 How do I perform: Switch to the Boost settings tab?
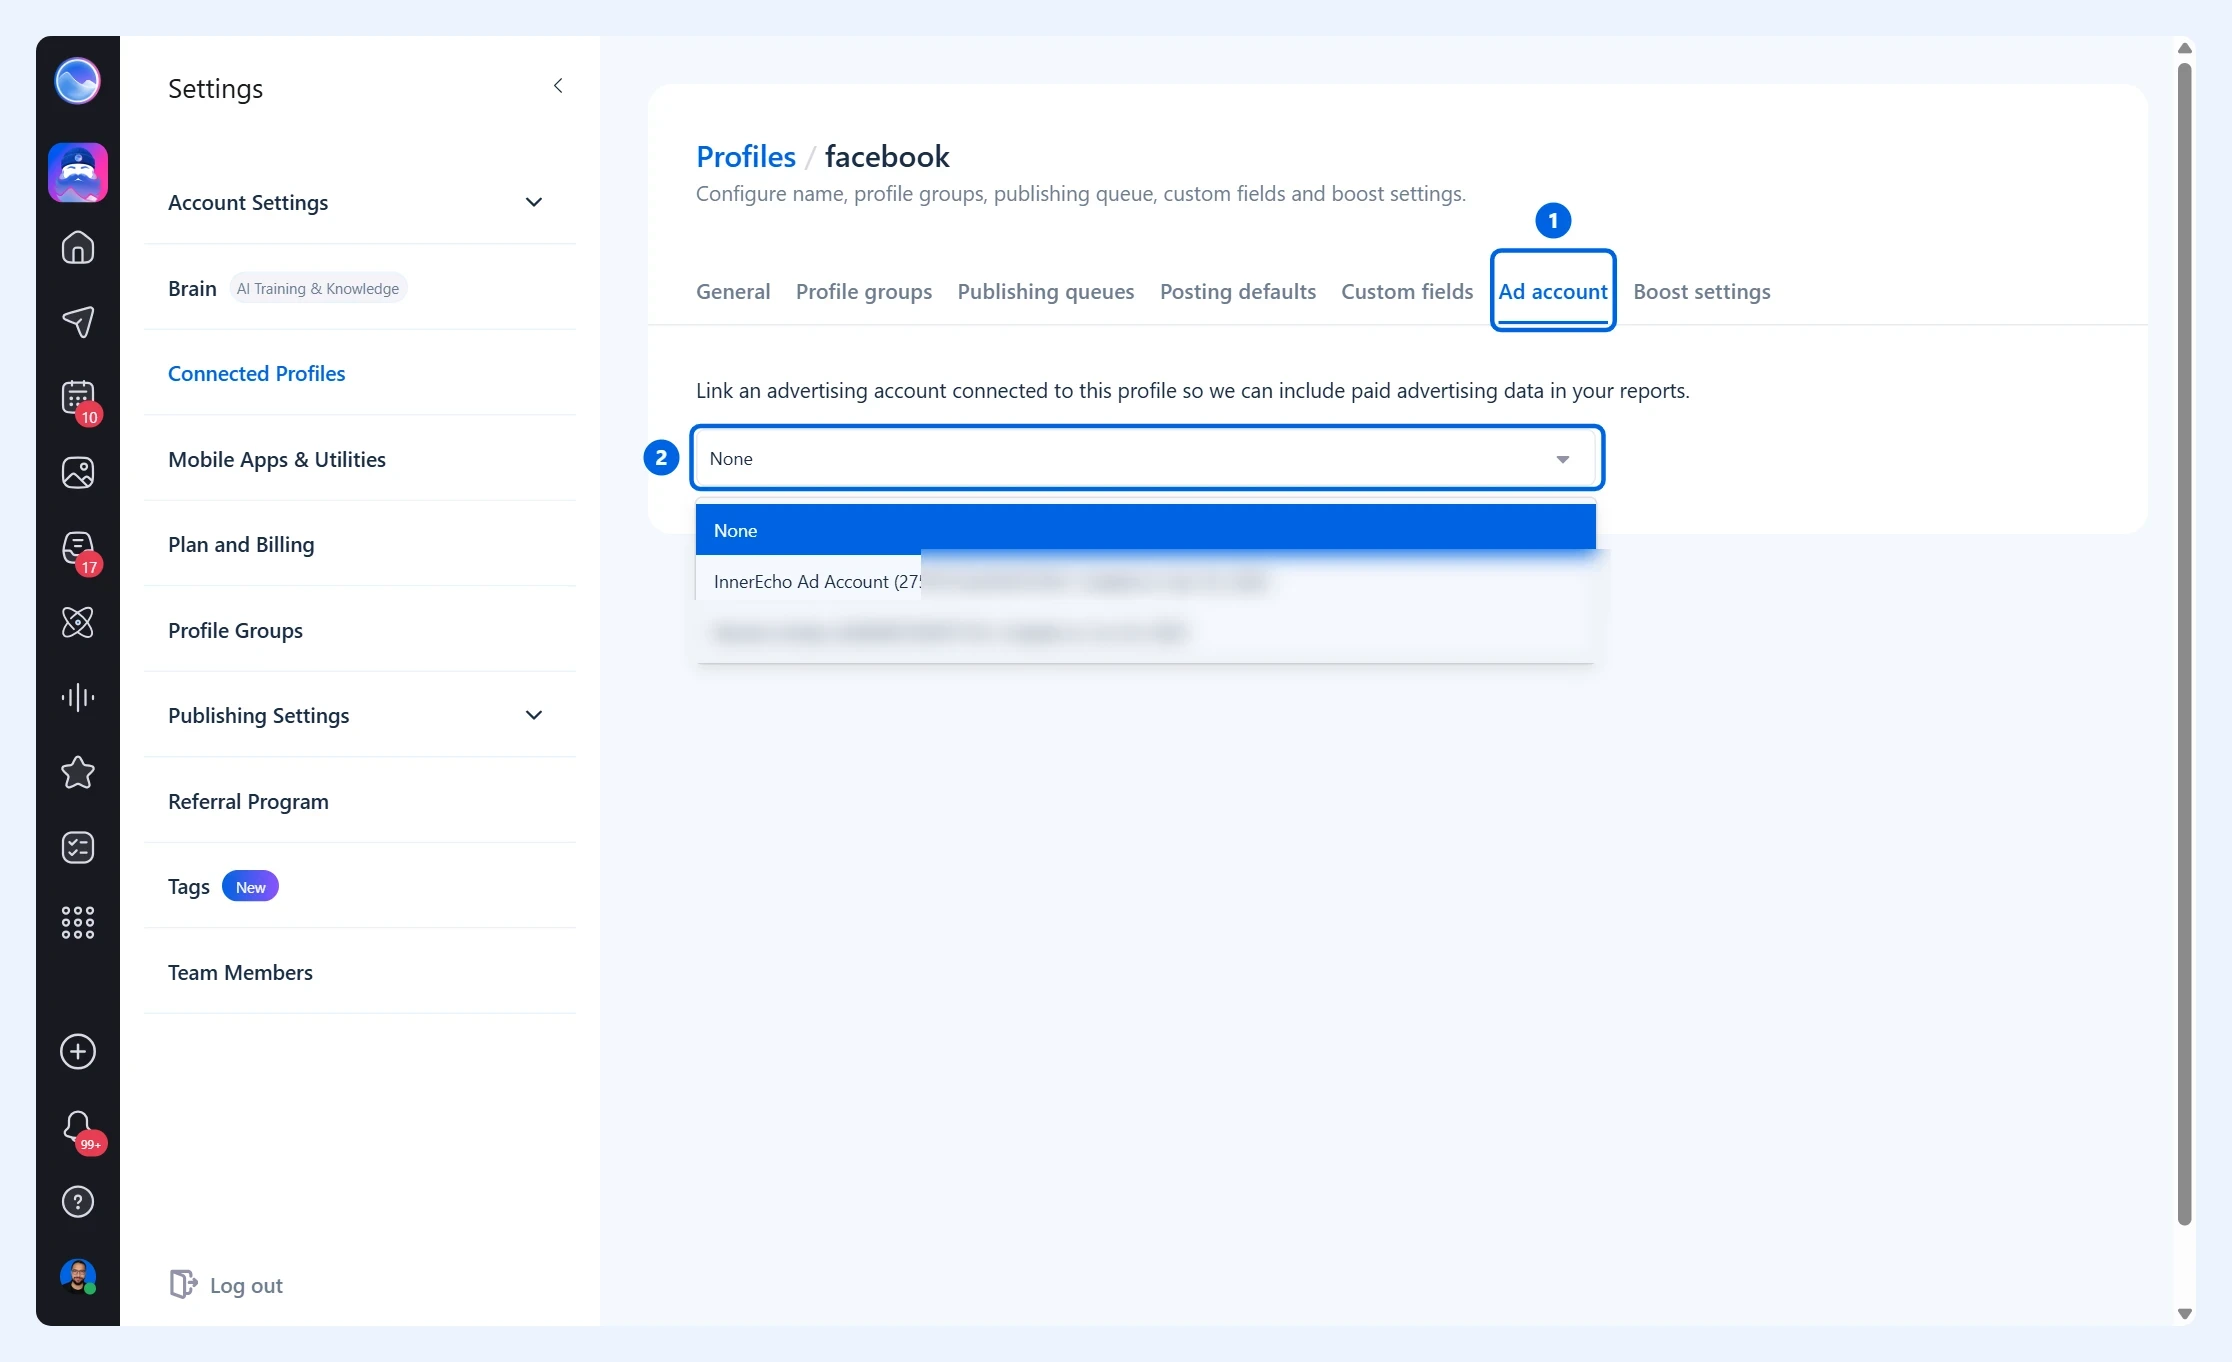1702,291
